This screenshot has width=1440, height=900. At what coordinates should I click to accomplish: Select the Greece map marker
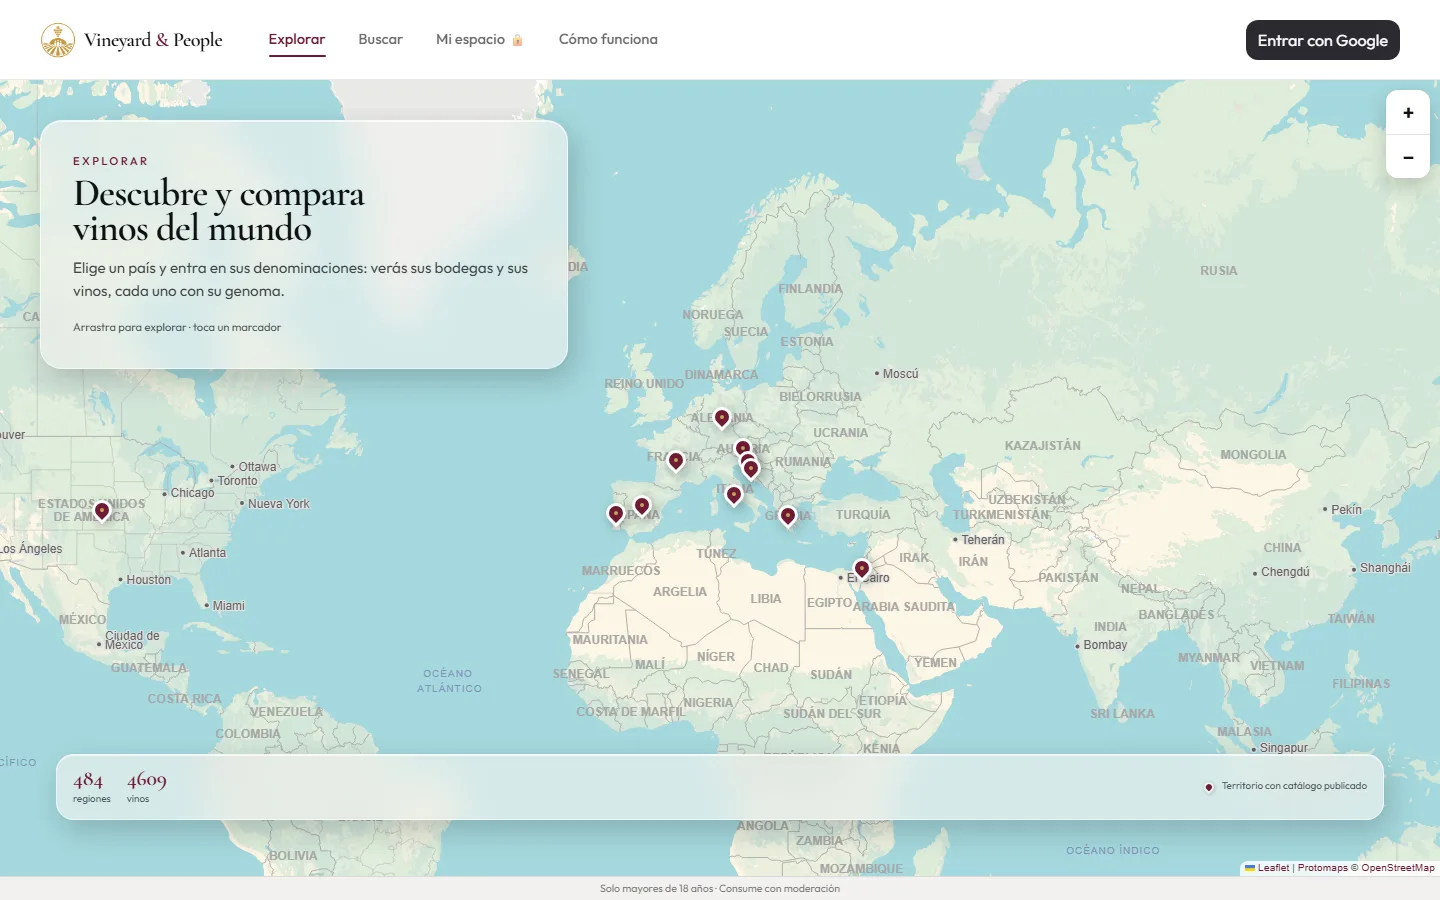coord(788,516)
